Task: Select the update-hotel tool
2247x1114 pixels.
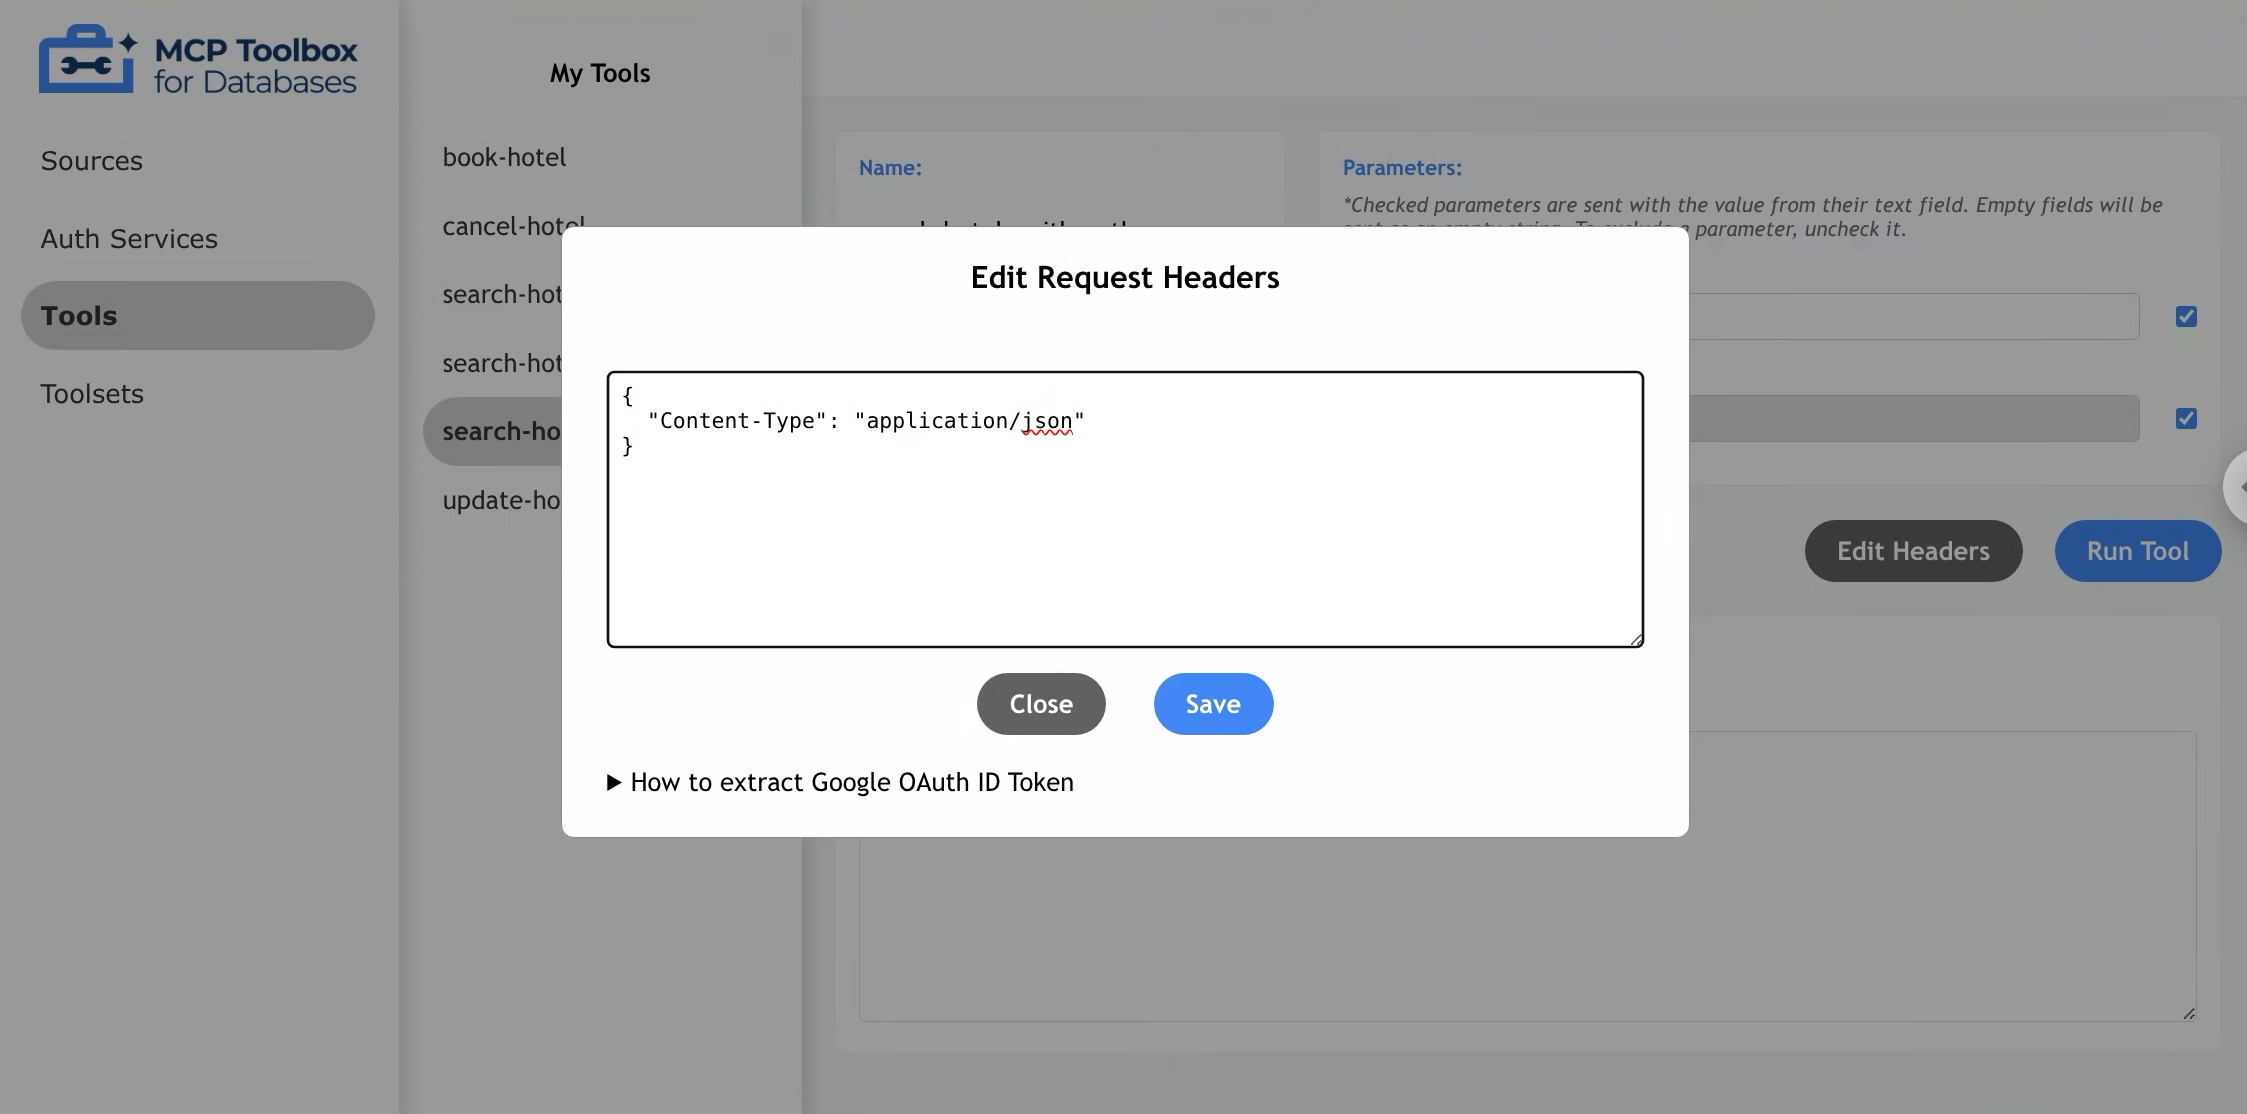Action: (x=501, y=500)
